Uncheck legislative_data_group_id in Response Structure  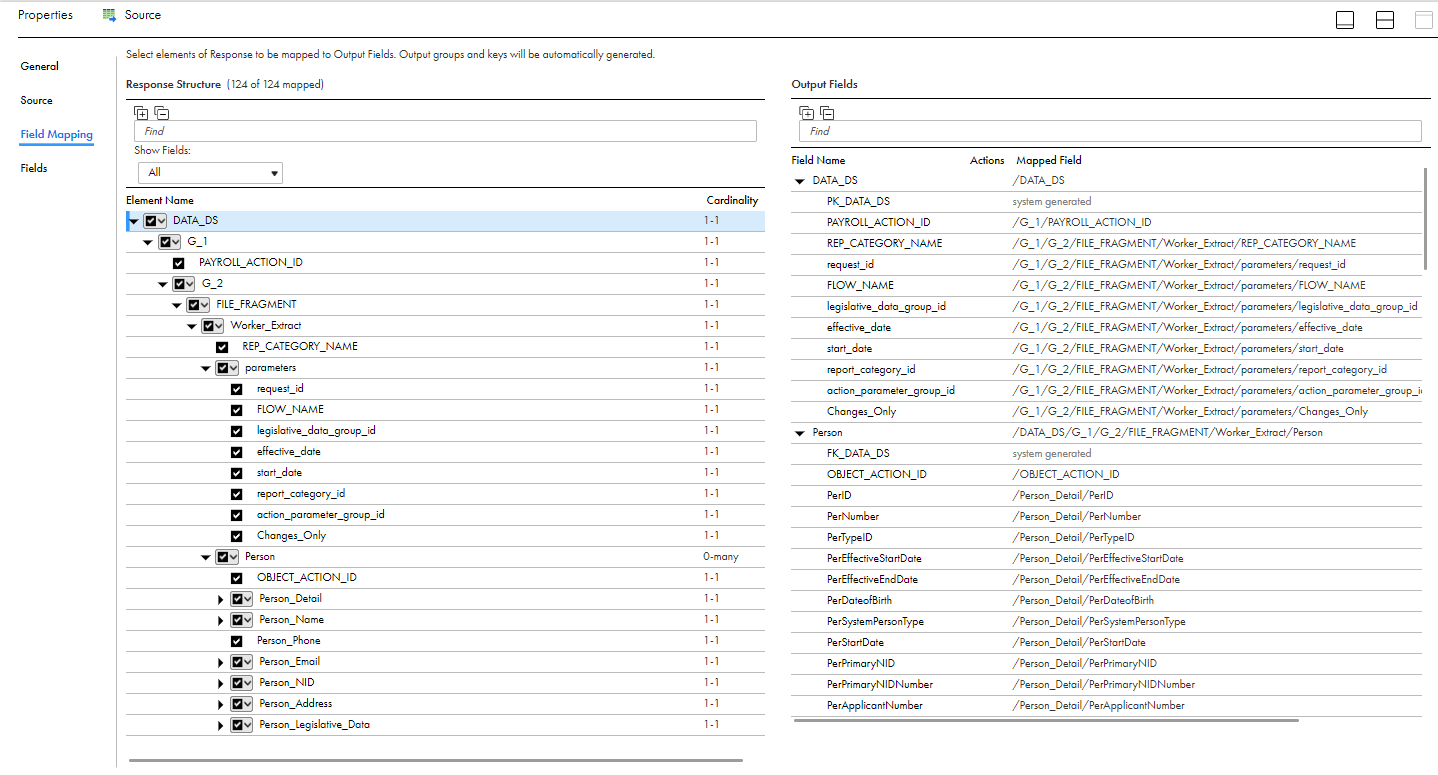(x=237, y=431)
